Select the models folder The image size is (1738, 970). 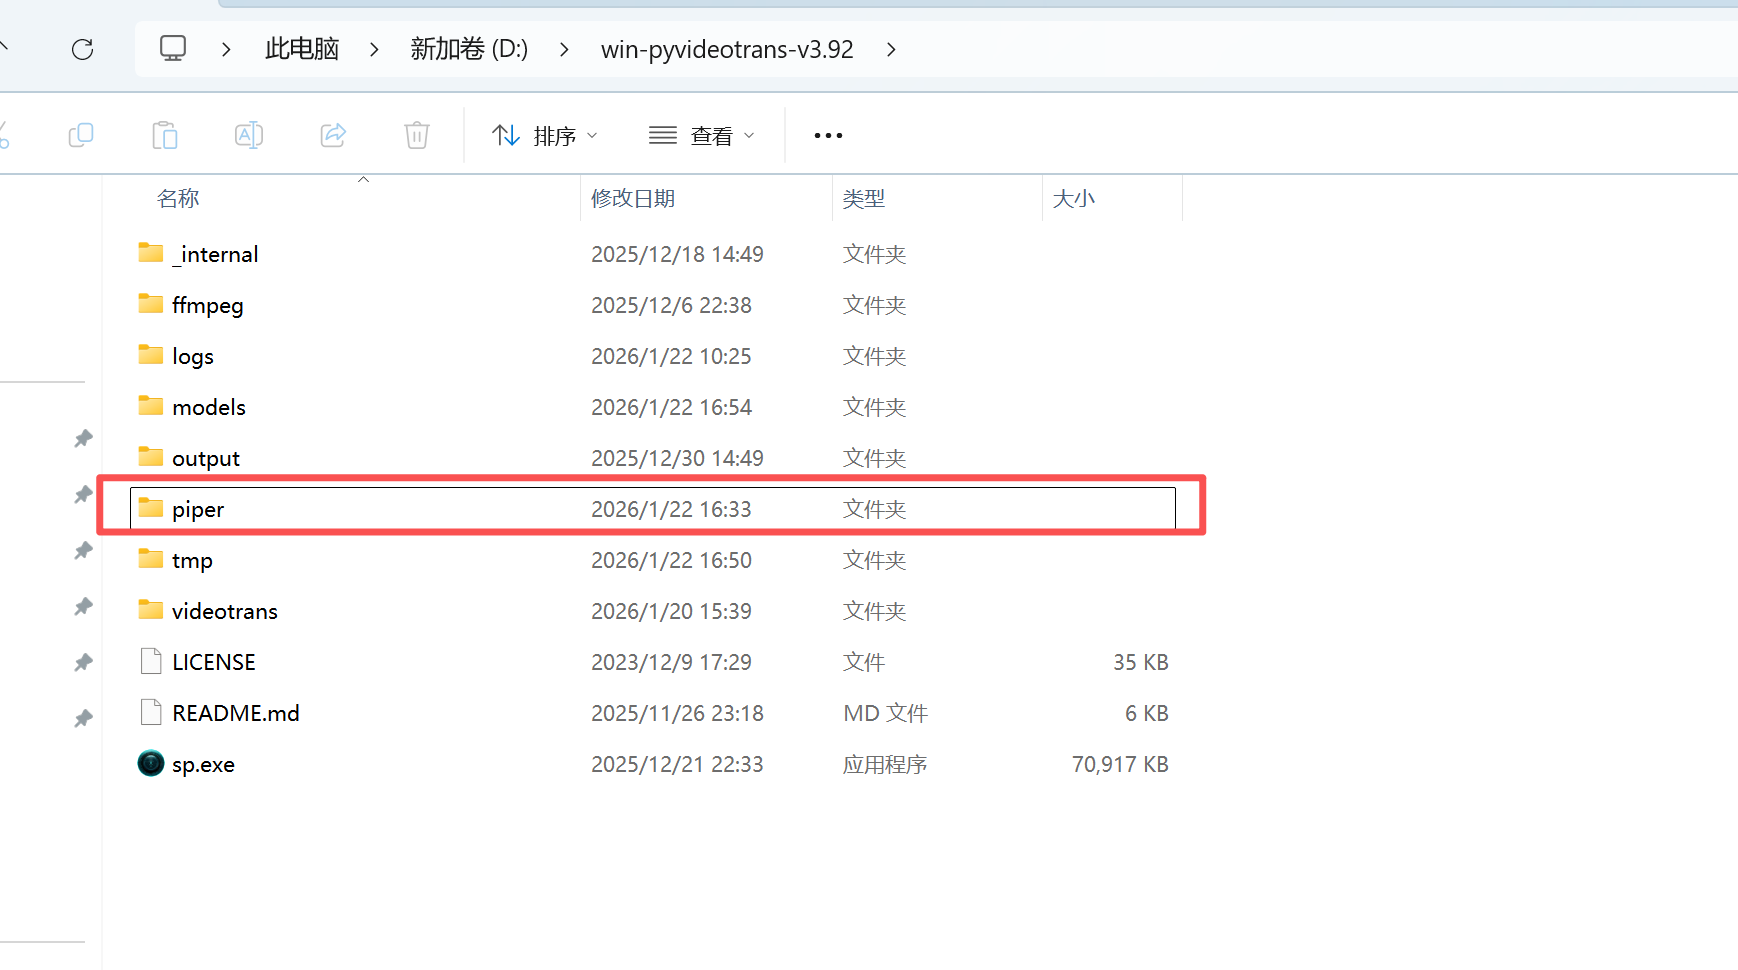208,407
